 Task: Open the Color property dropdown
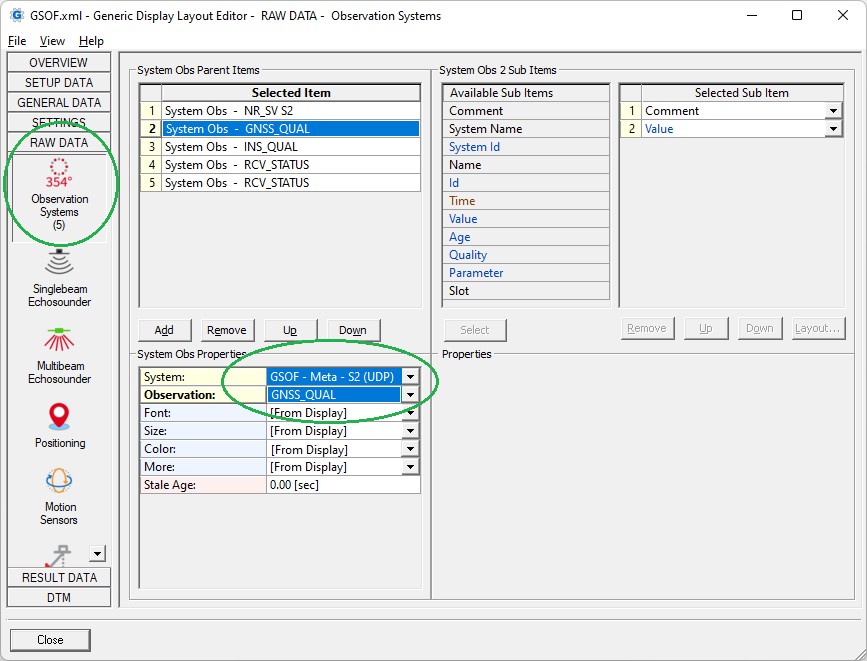click(x=410, y=449)
